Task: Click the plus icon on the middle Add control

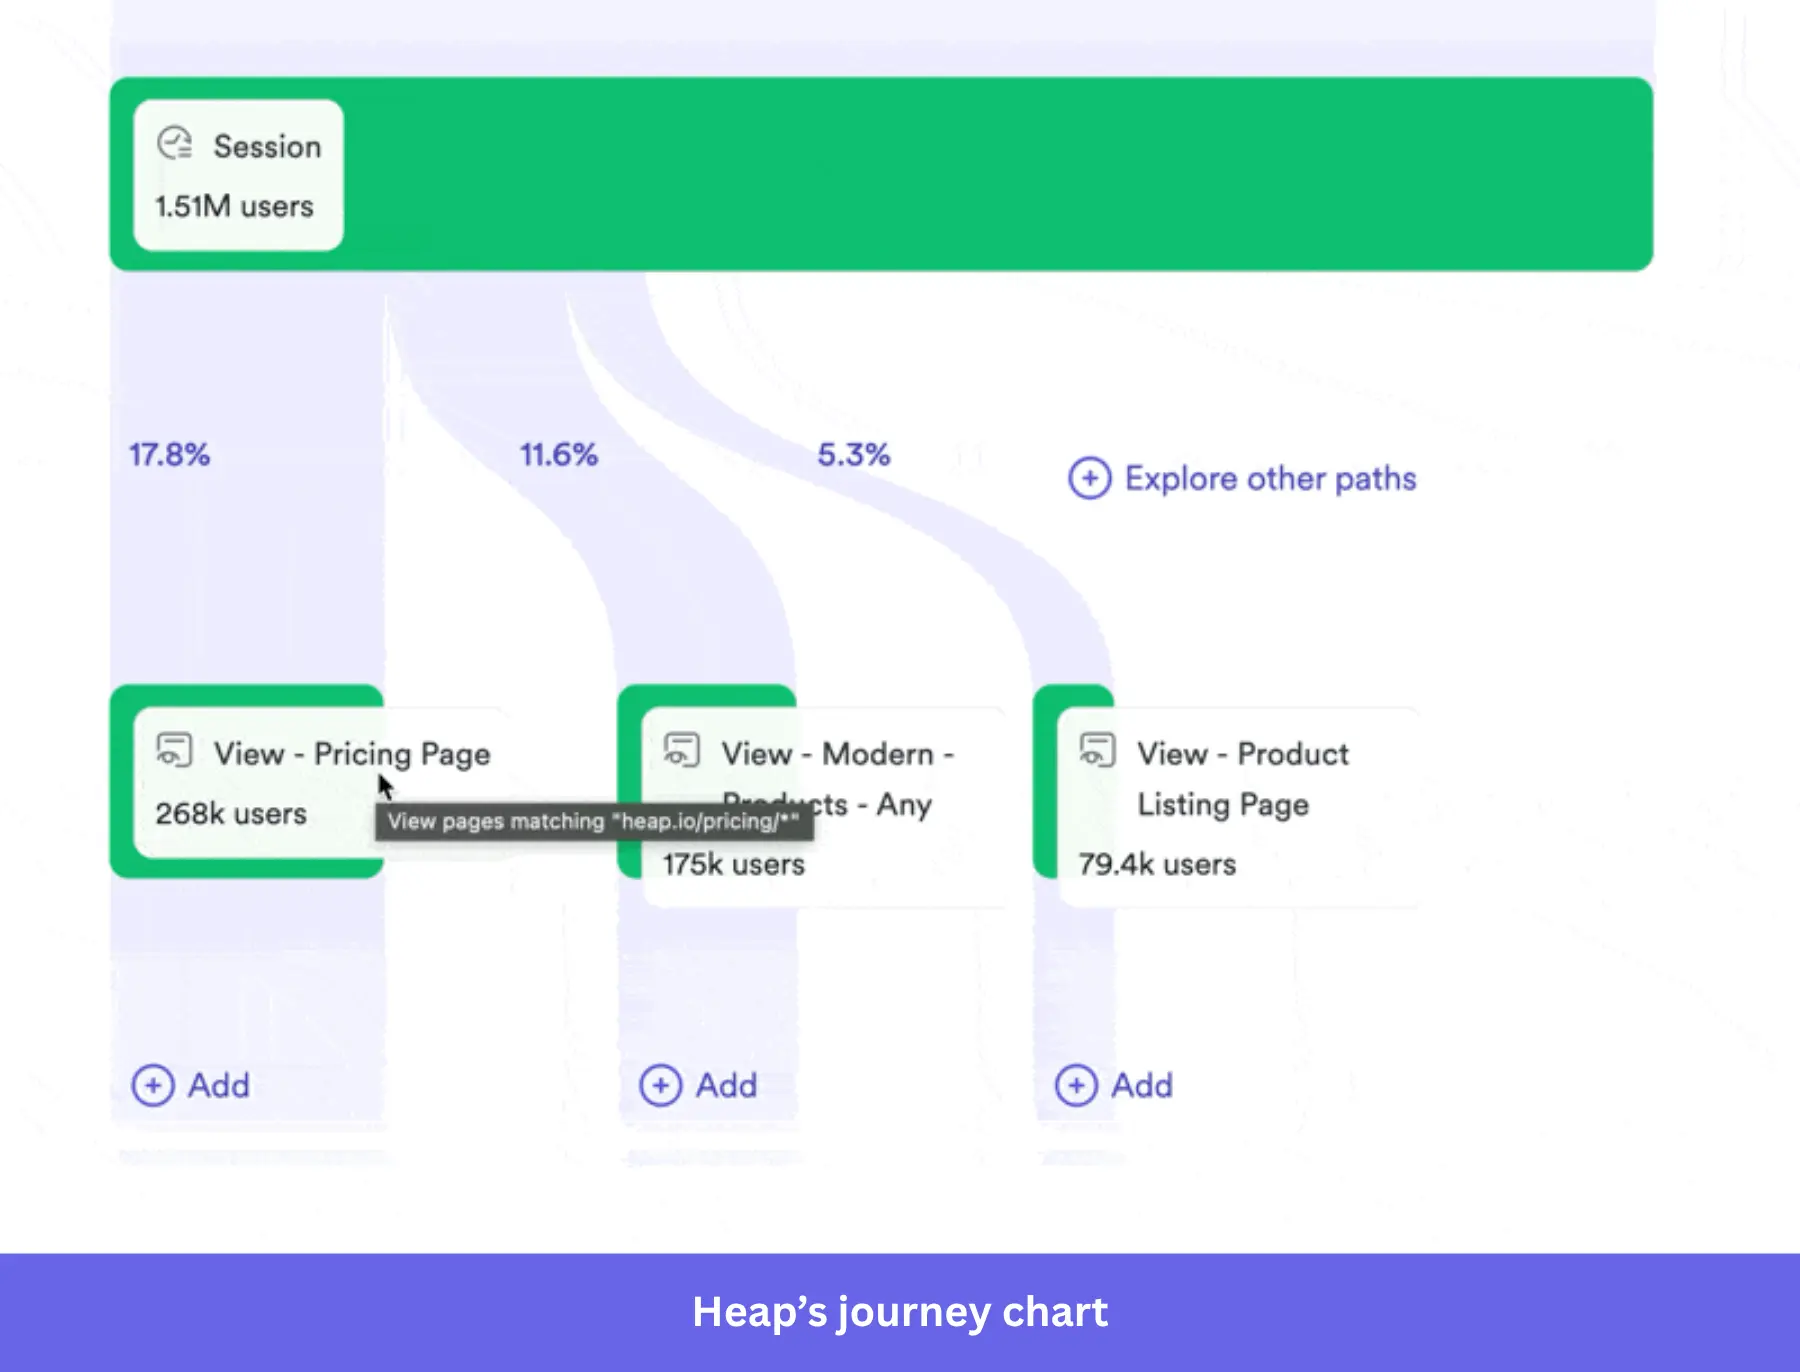Action: point(661,1086)
